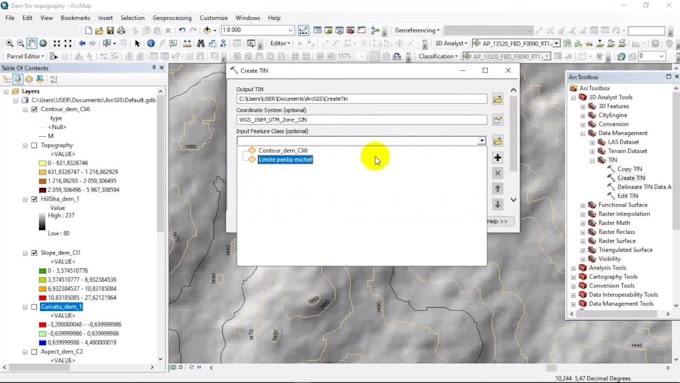Click the New map document icon
Screen dimensions: 680x383
coord(88,30)
